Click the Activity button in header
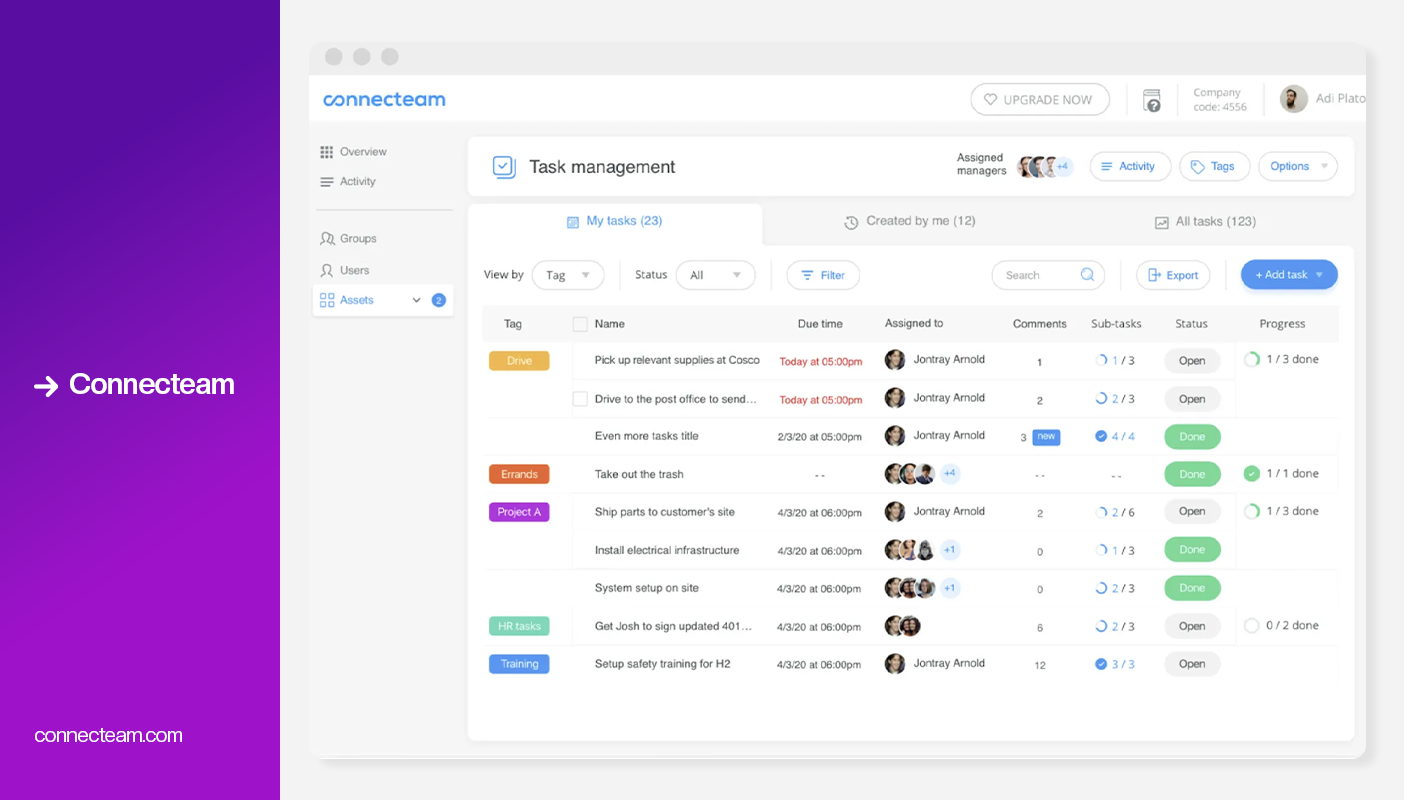The height and width of the screenshot is (800, 1404). pos(1129,167)
